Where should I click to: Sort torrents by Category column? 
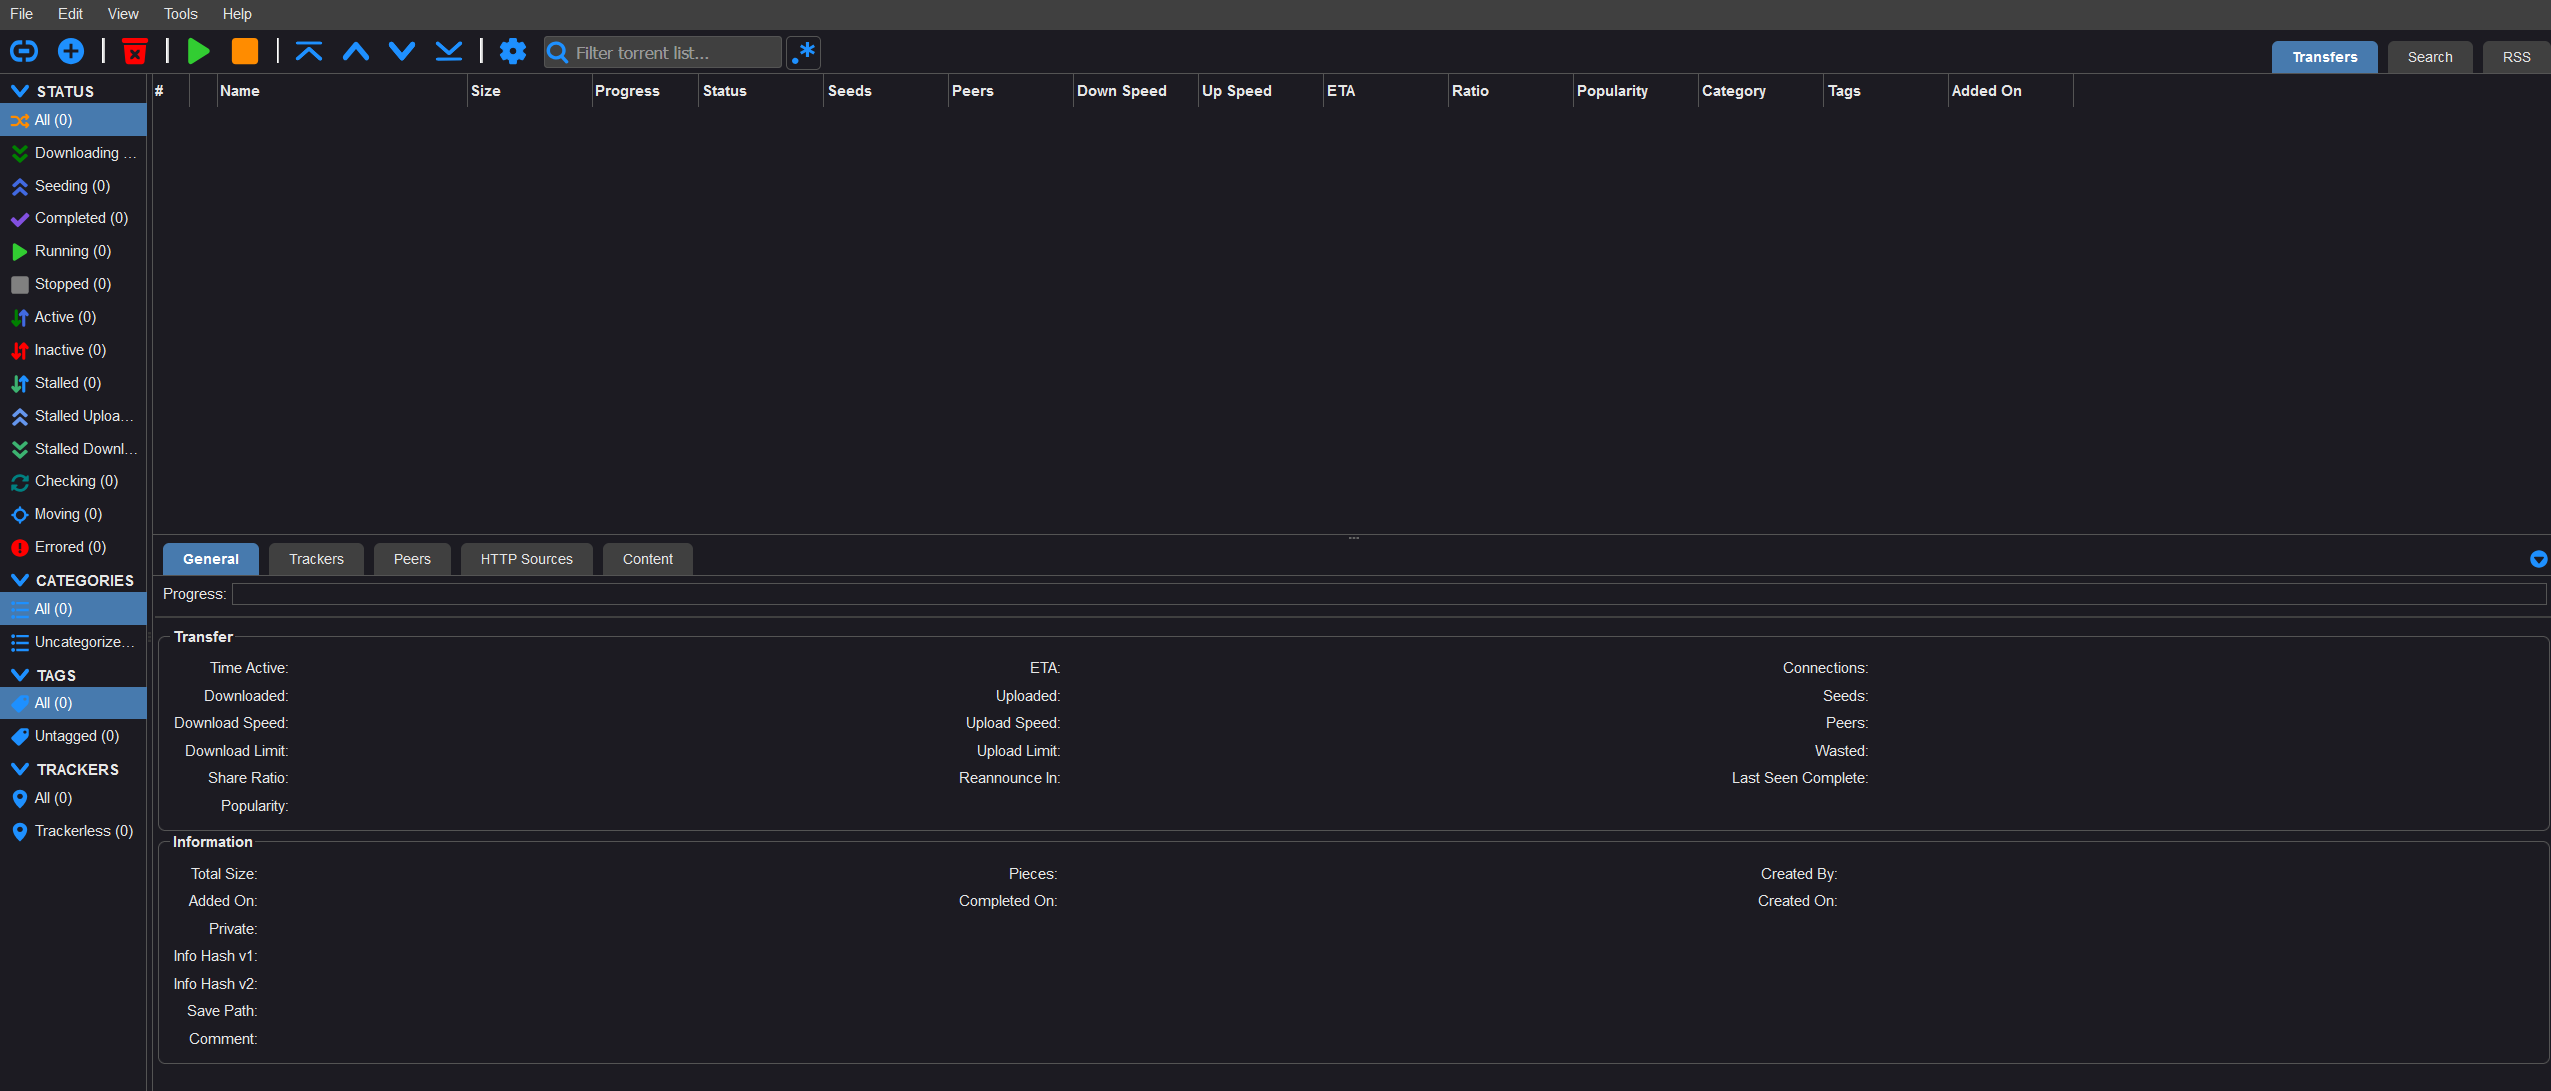pos(1761,91)
